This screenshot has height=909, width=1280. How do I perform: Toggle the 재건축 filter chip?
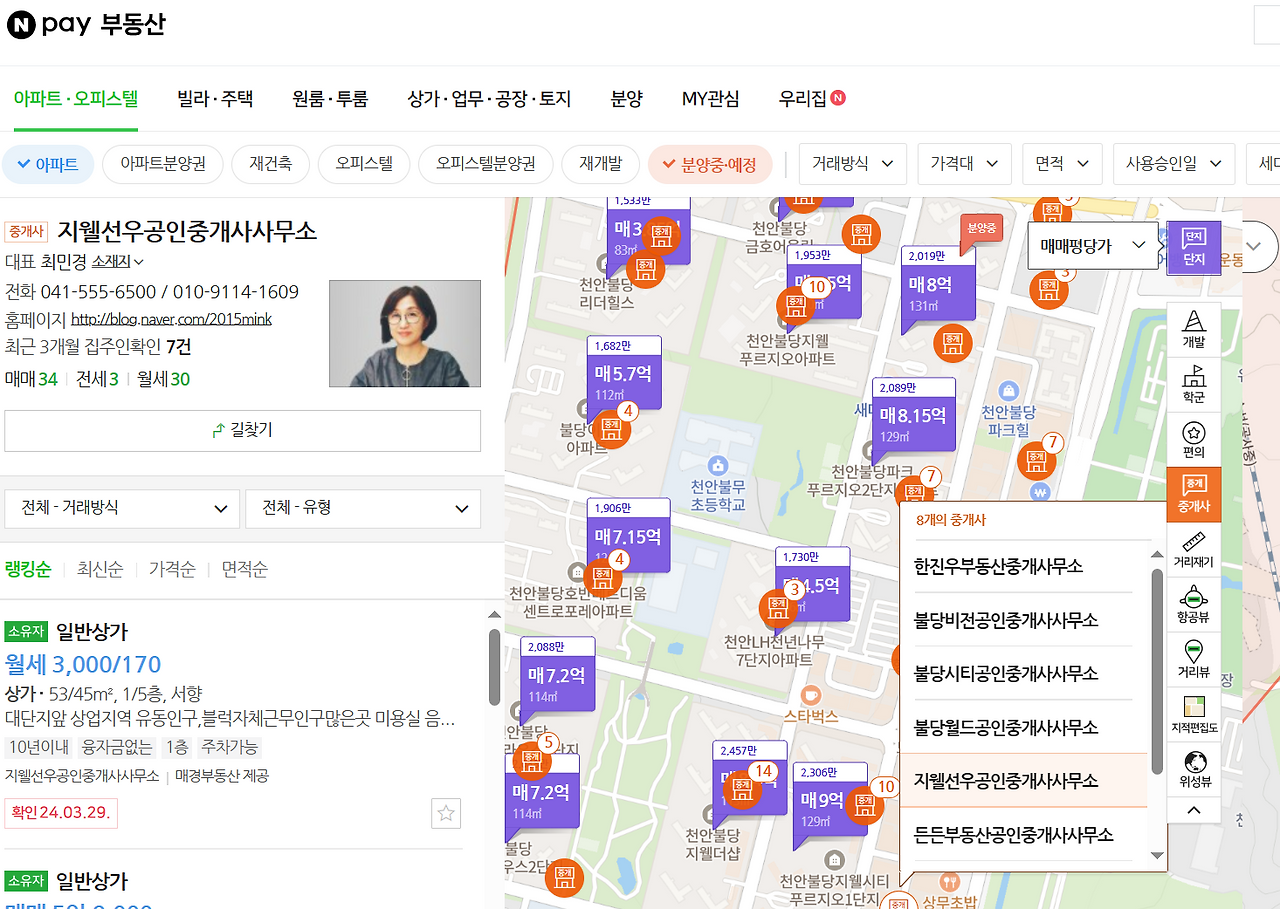tap(270, 164)
